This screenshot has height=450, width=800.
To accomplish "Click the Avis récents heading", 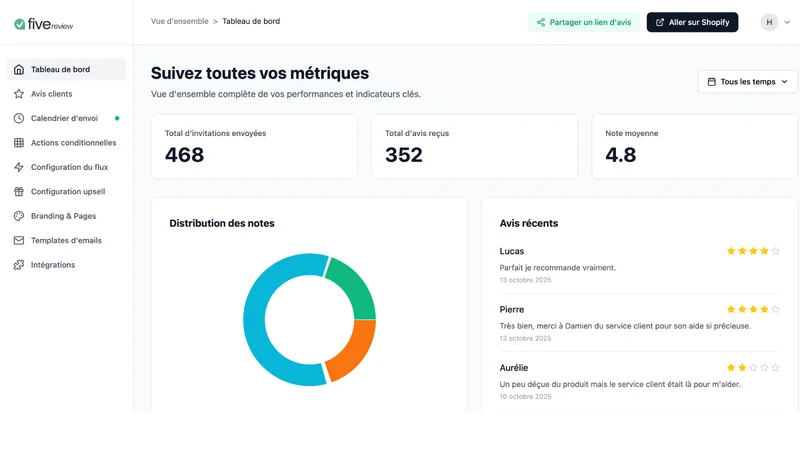I will pyautogui.click(x=529, y=223).
